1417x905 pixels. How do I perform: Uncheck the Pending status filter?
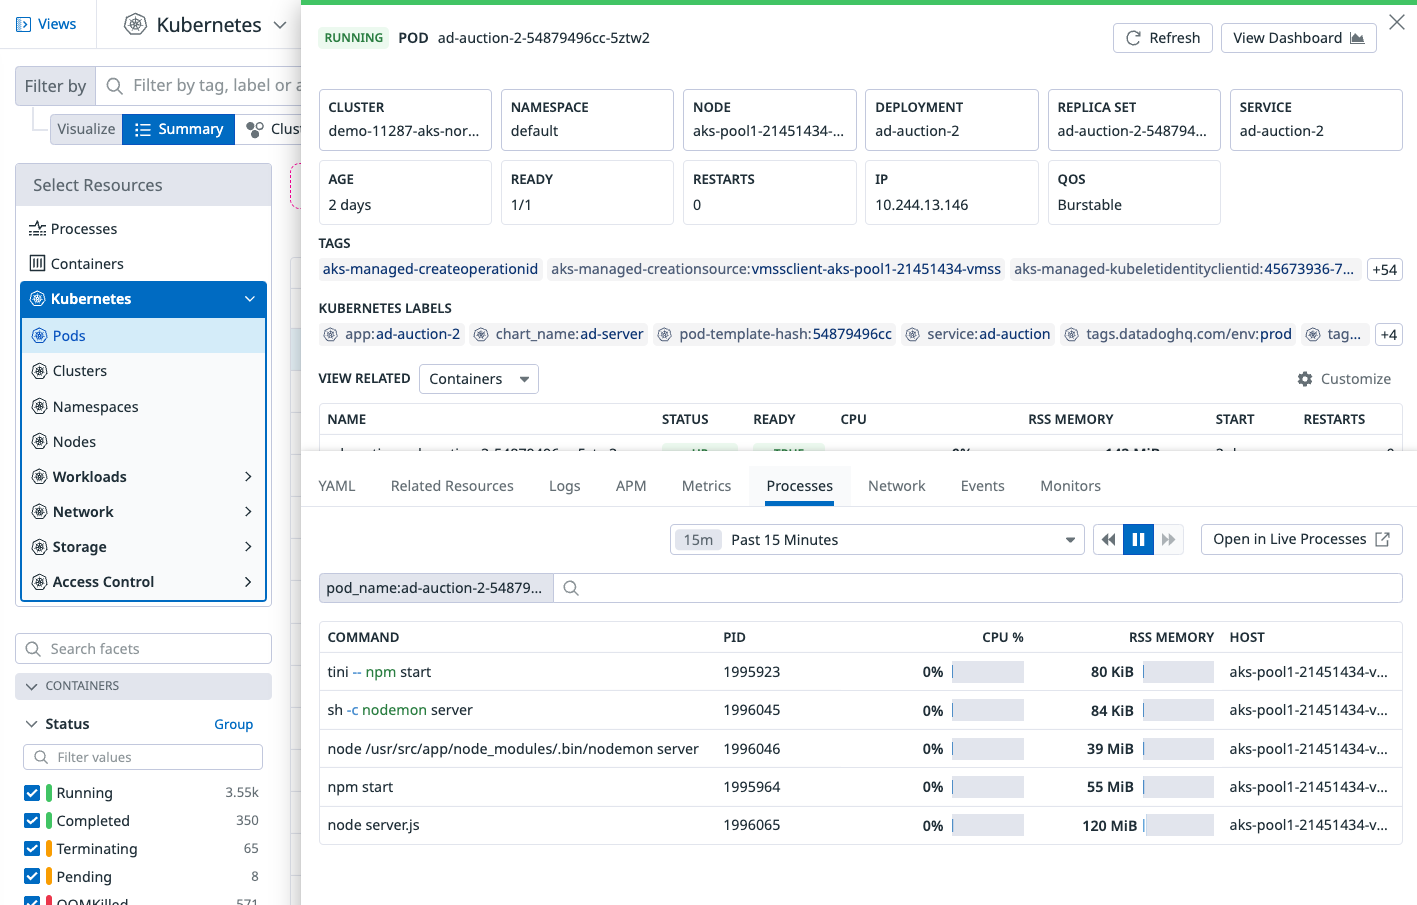pyautogui.click(x=32, y=877)
